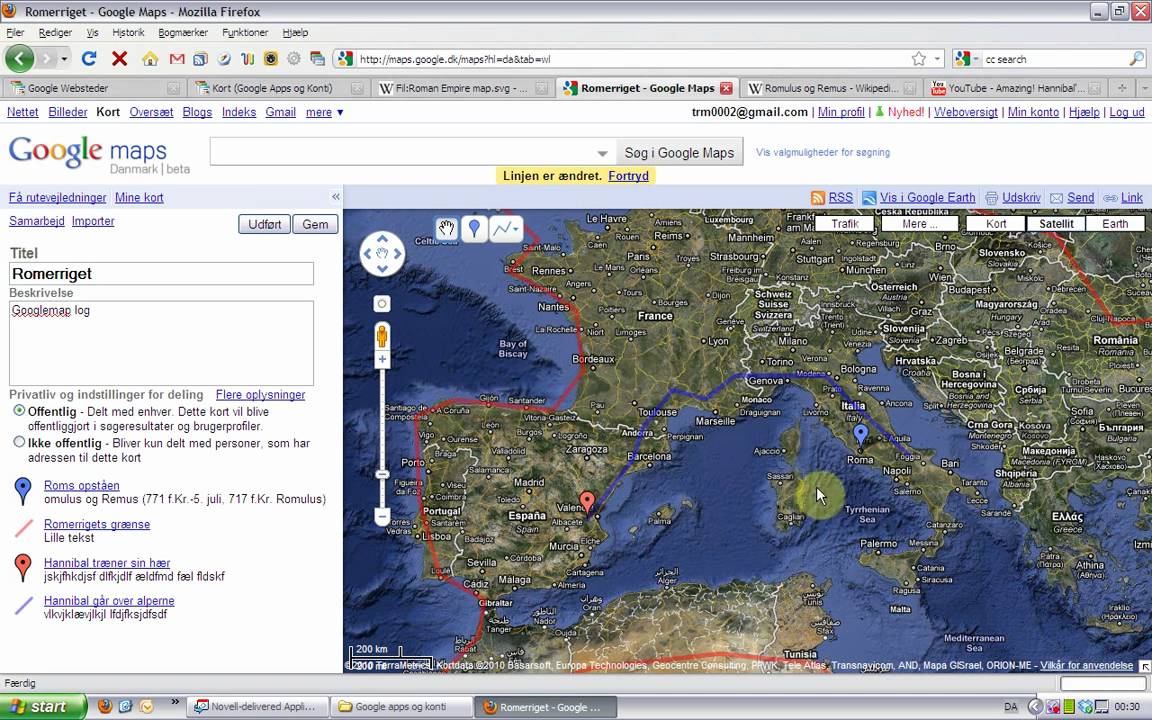Toggle the Trafik layer on the map

coord(845,223)
